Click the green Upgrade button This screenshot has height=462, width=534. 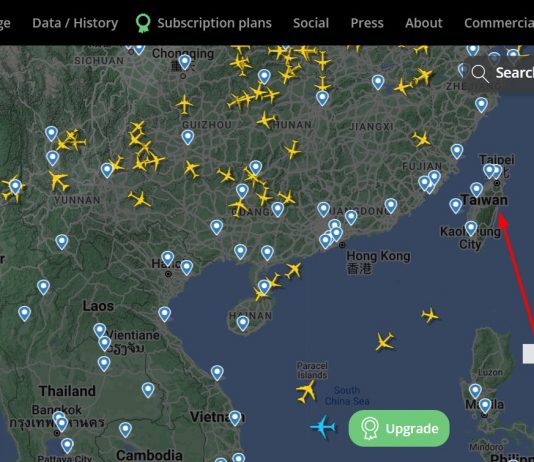(399, 428)
